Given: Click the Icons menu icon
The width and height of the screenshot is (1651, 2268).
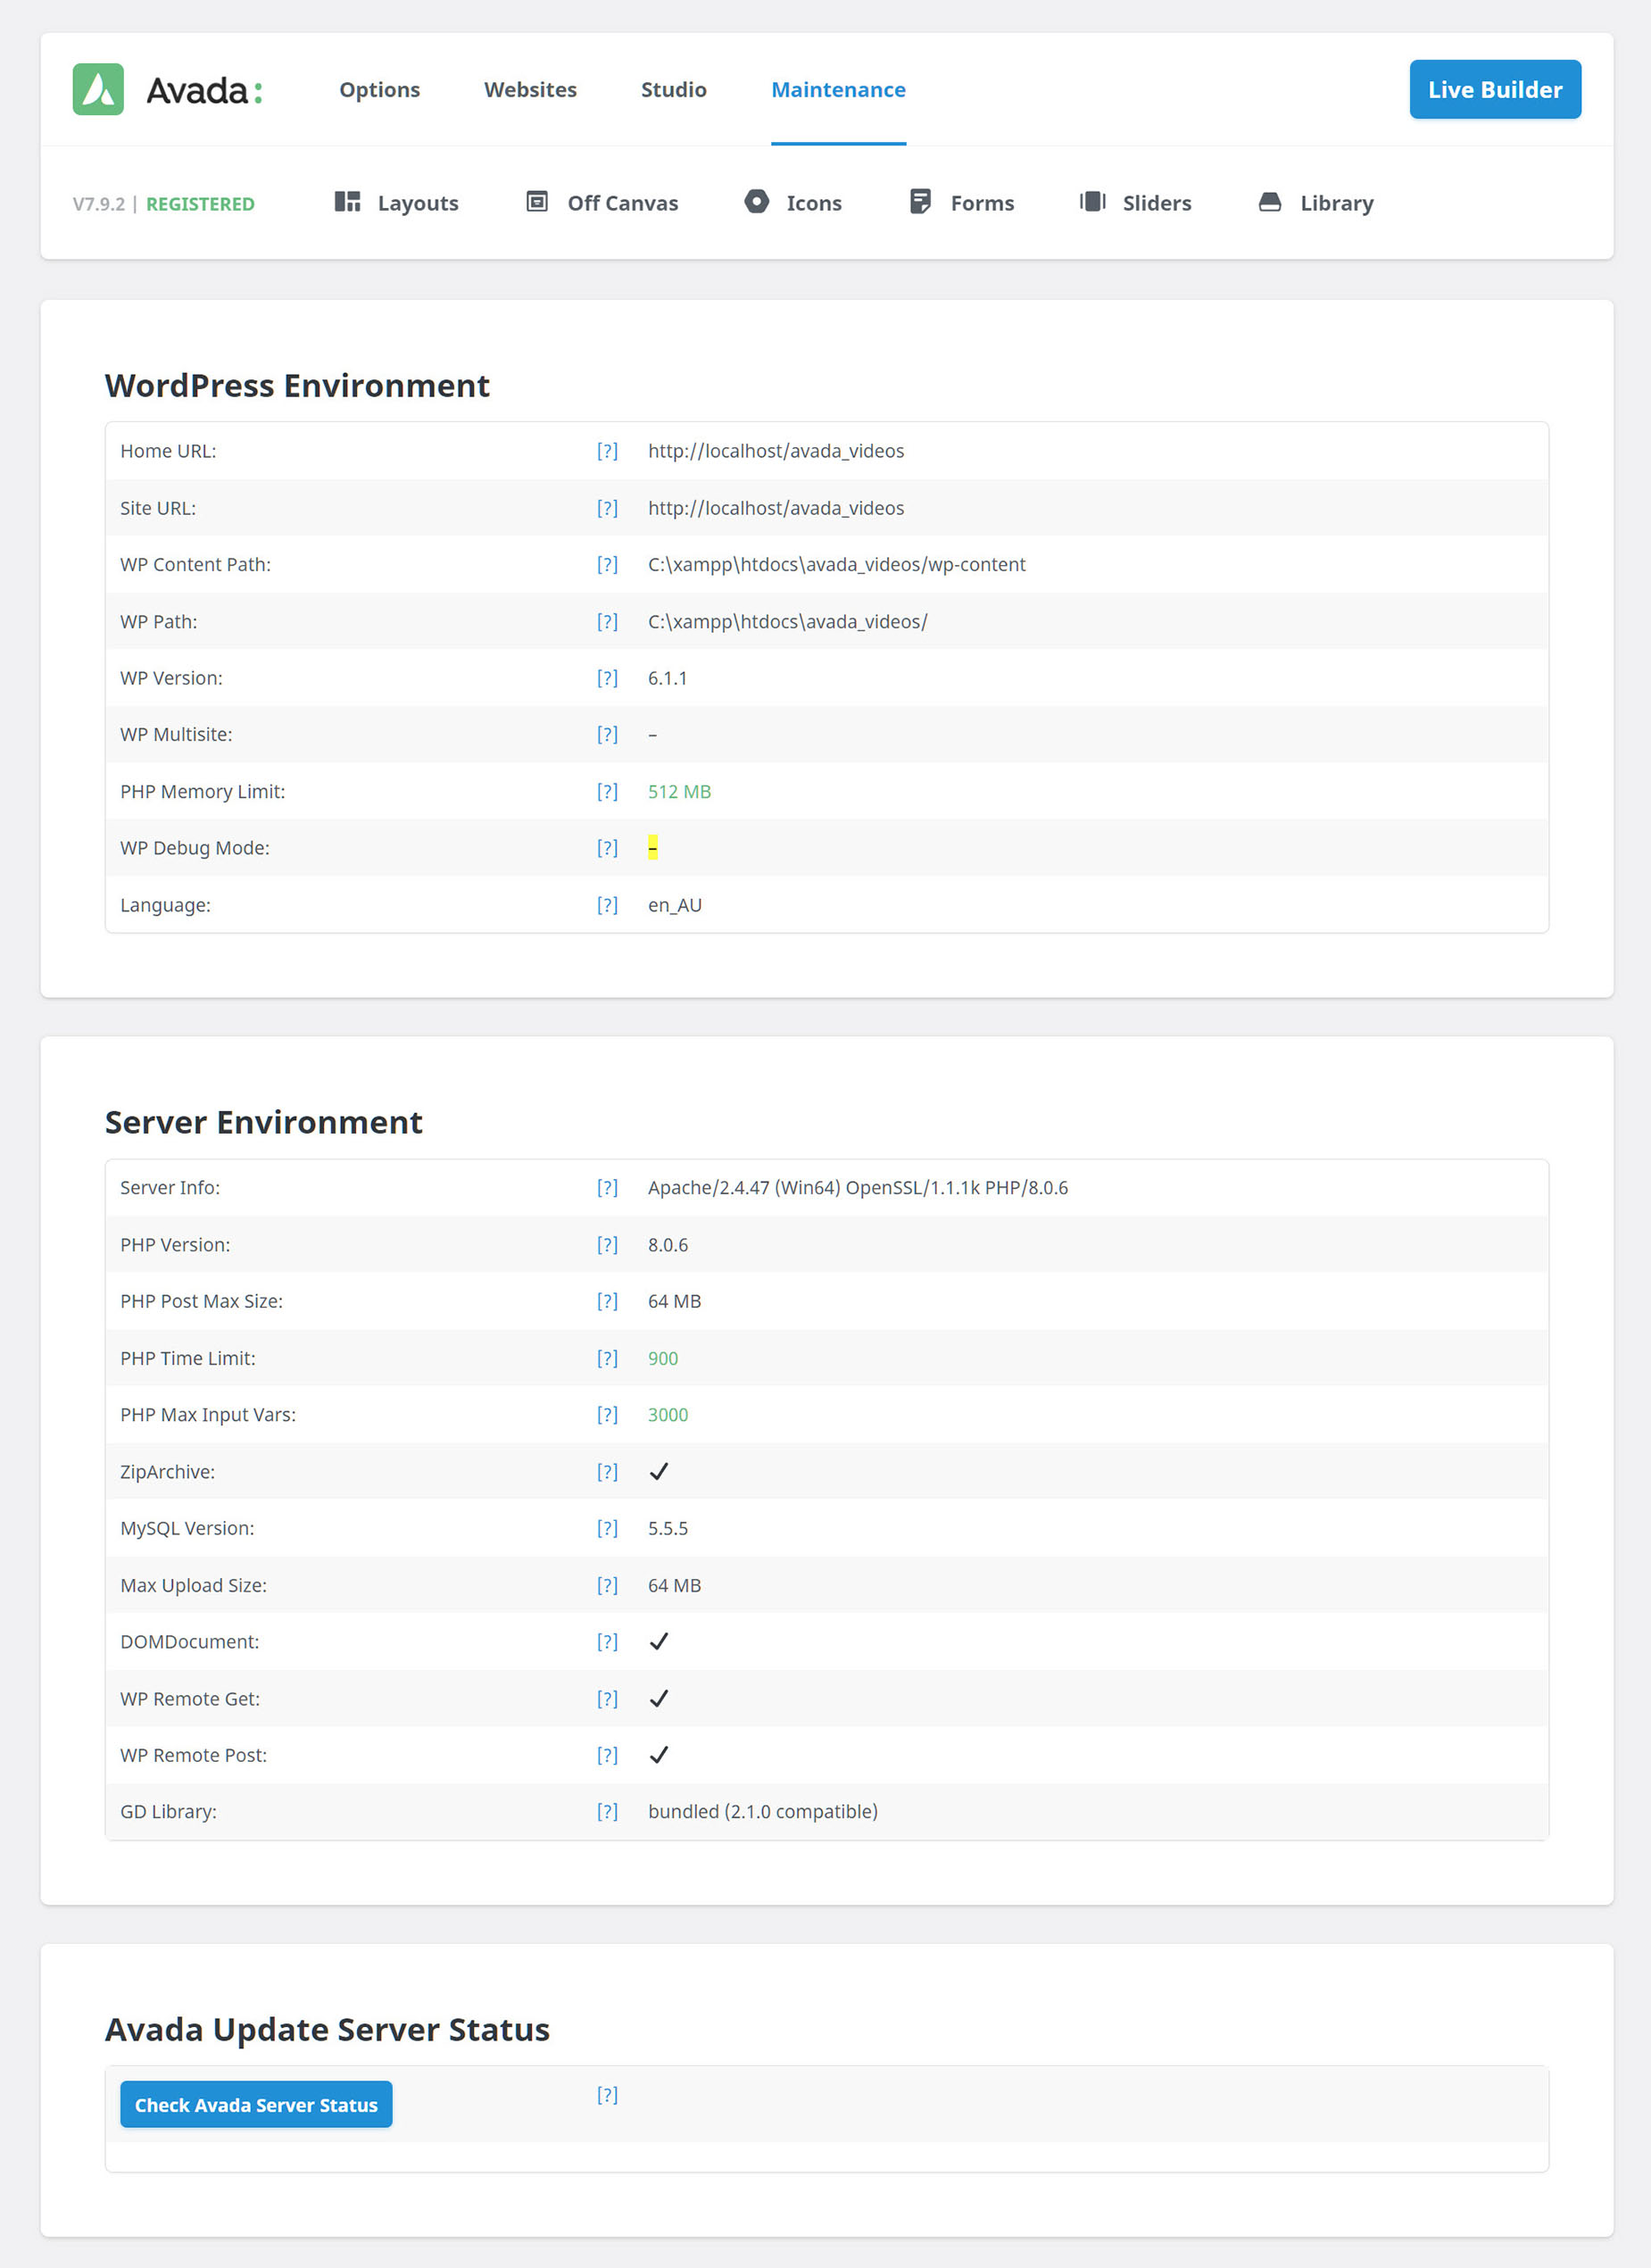Looking at the screenshot, I should coord(757,202).
